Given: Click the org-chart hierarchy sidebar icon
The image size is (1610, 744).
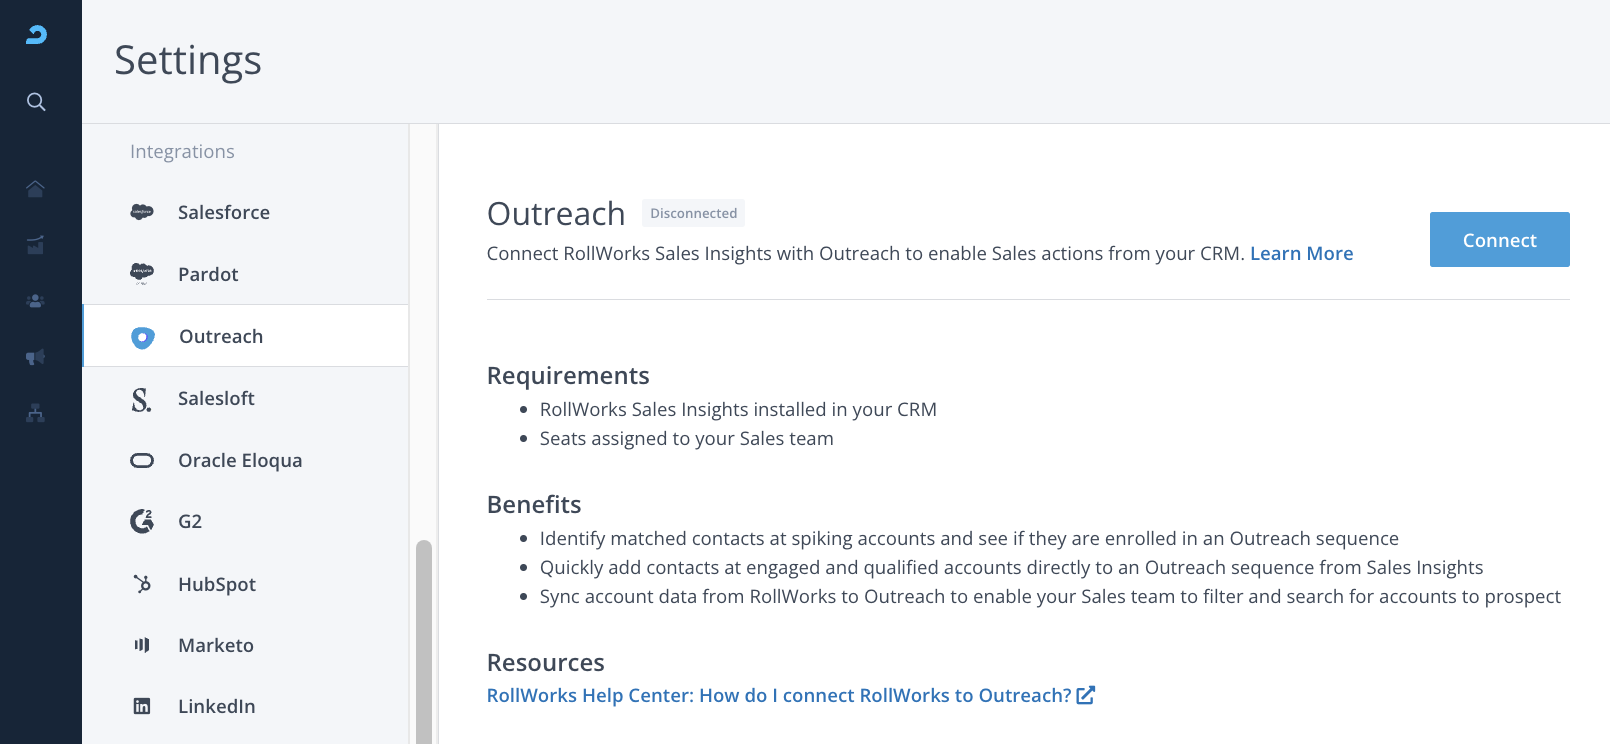Looking at the screenshot, I should (36, 413).
